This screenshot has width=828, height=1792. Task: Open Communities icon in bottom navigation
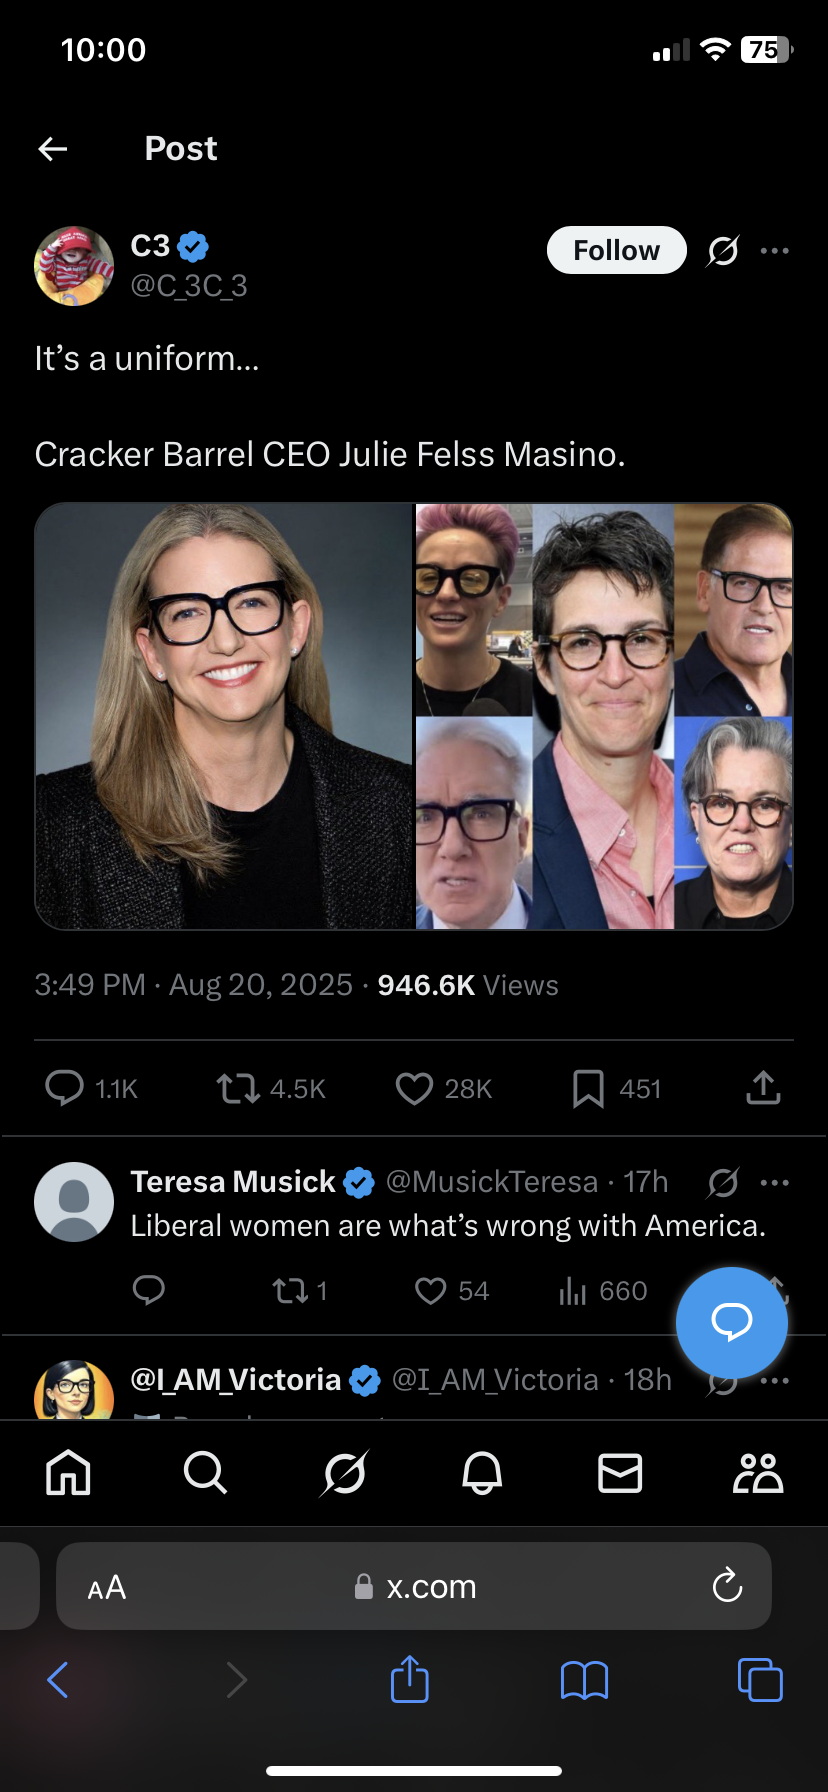(758, 1473)
